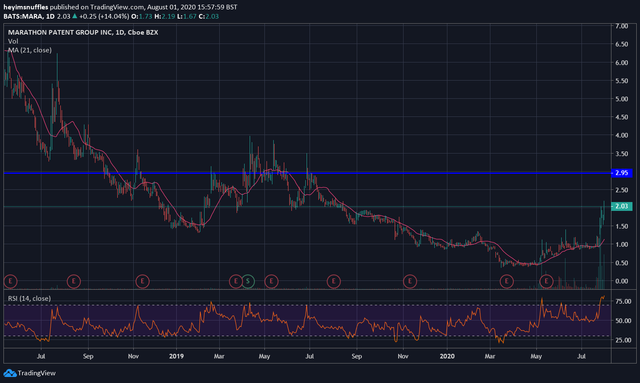Click the green 2.03 current price tag

coord(622,206)
